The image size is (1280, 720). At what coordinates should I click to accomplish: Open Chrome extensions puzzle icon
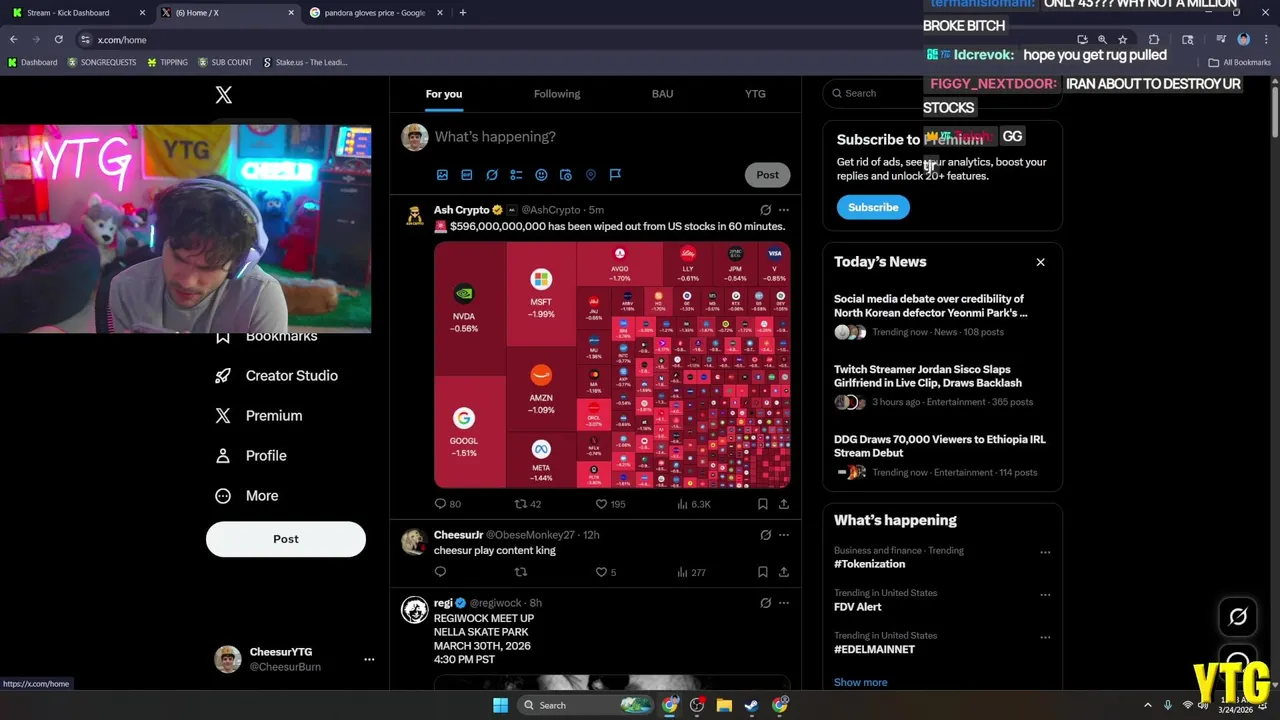1154,39
